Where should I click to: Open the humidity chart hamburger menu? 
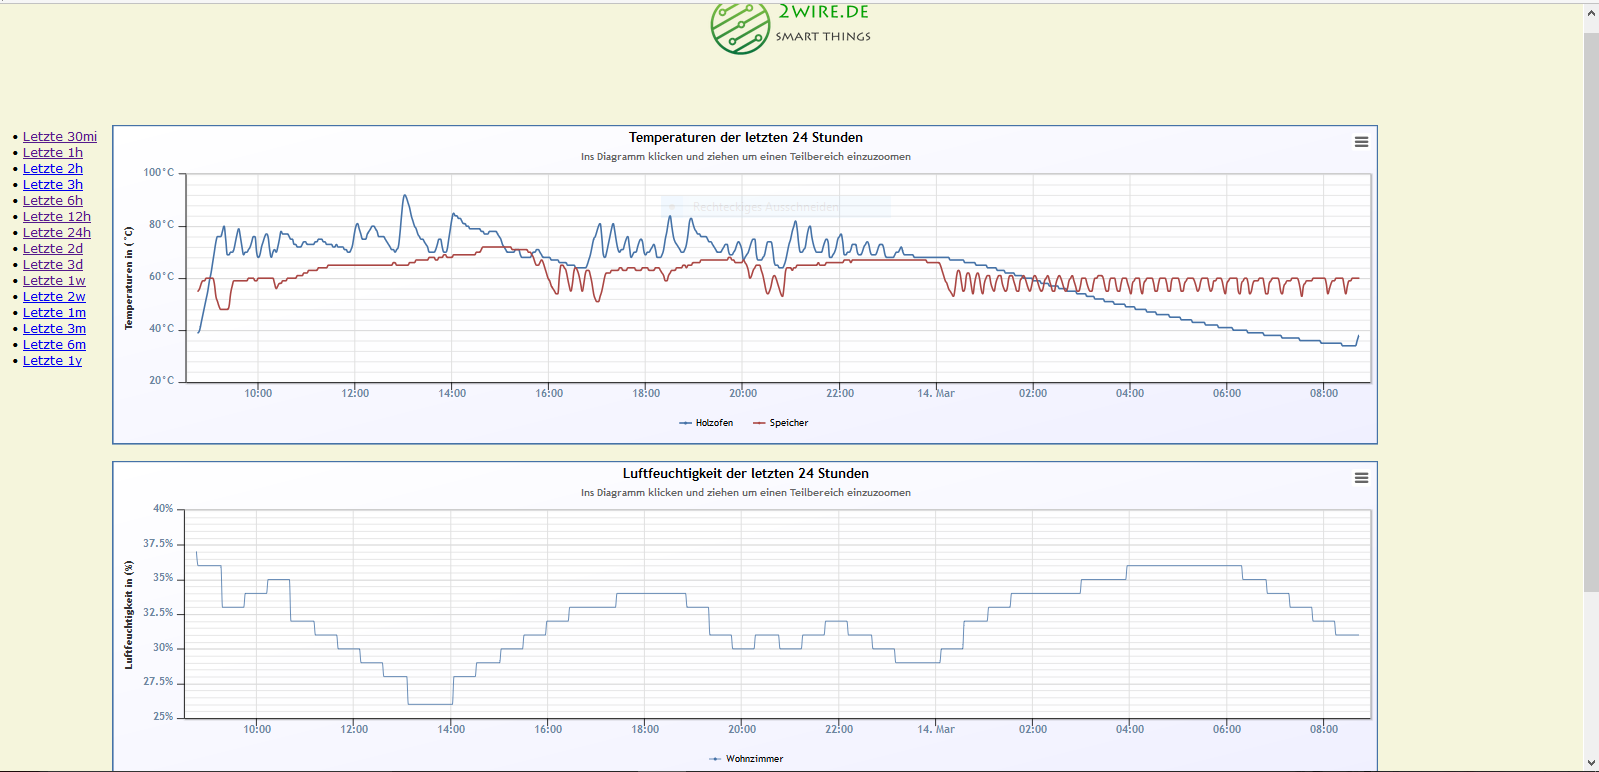click(1361, 478)
